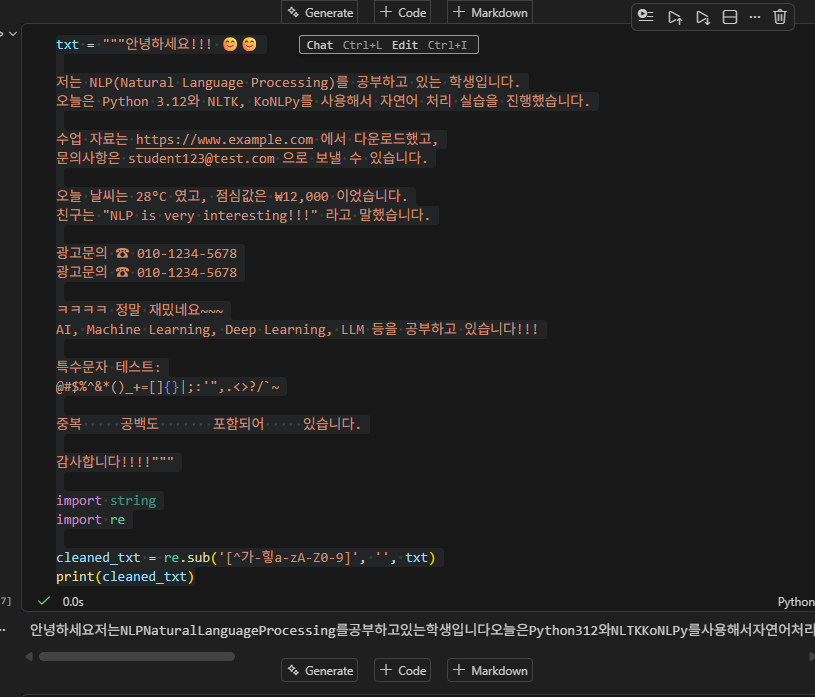
Task: Click 'ㅋㅋㅋㅋ 정말 재밌네요~~~' line
Action: tap(140, 310)
